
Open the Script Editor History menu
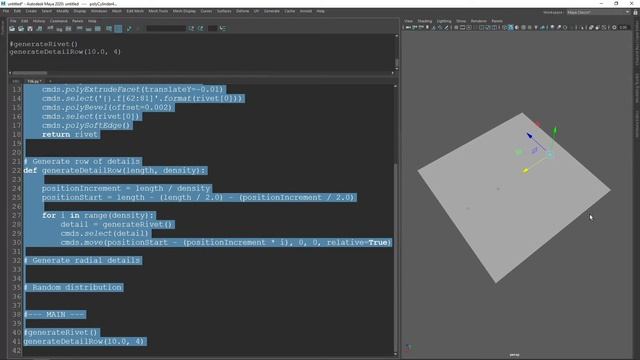tap(39, 21)
